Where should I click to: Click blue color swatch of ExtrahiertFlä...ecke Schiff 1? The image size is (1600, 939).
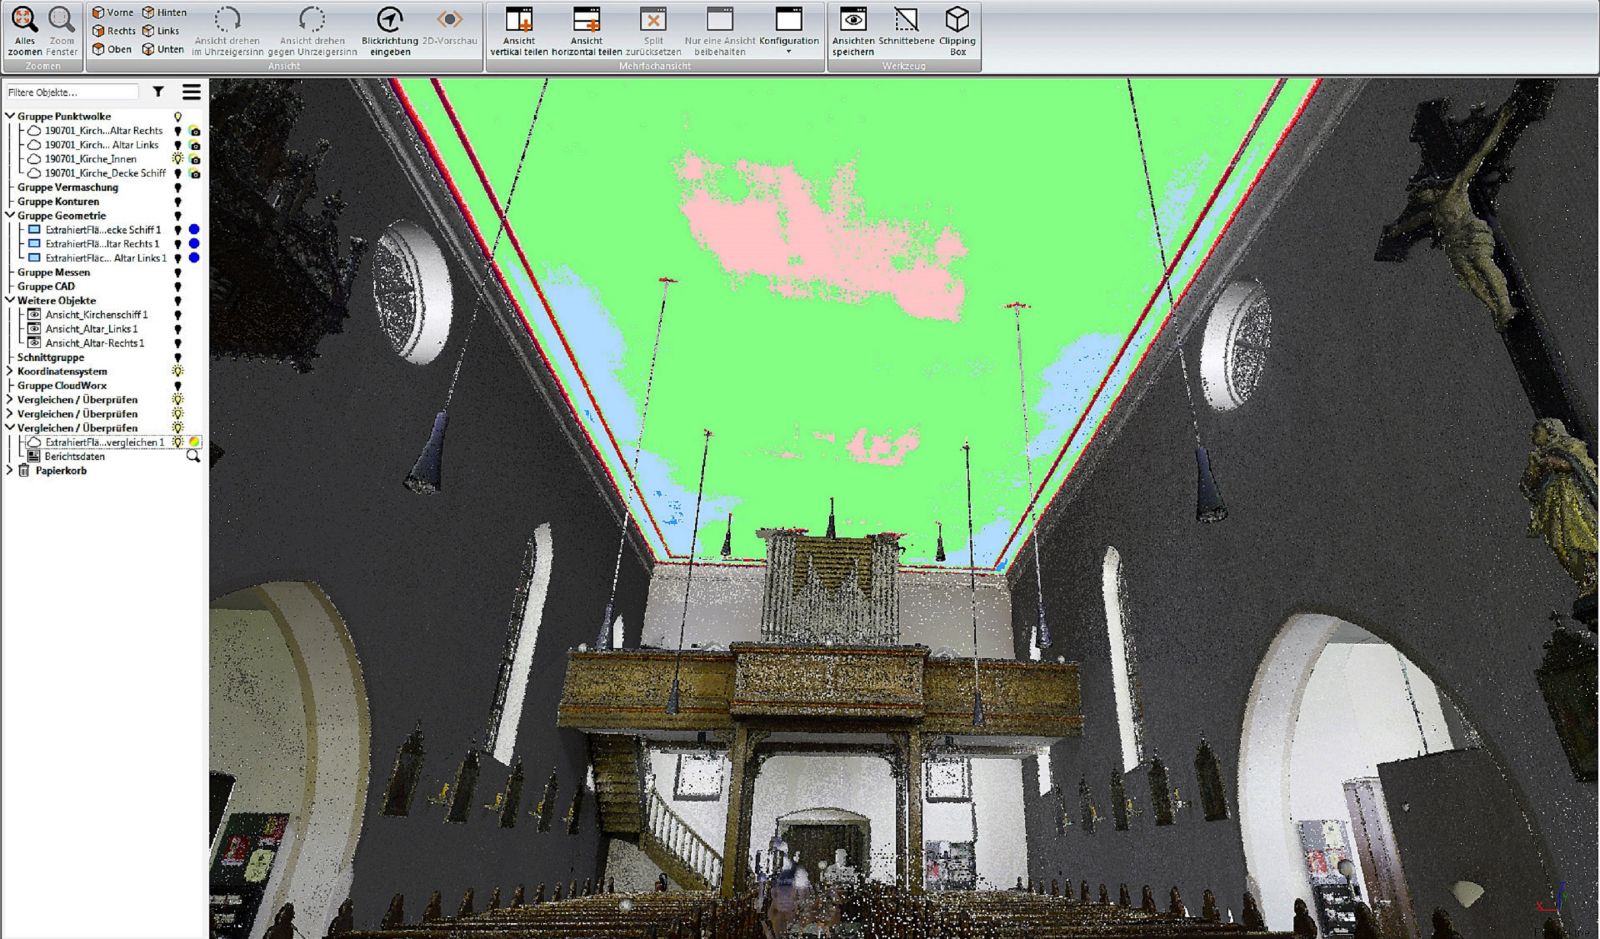194,230
